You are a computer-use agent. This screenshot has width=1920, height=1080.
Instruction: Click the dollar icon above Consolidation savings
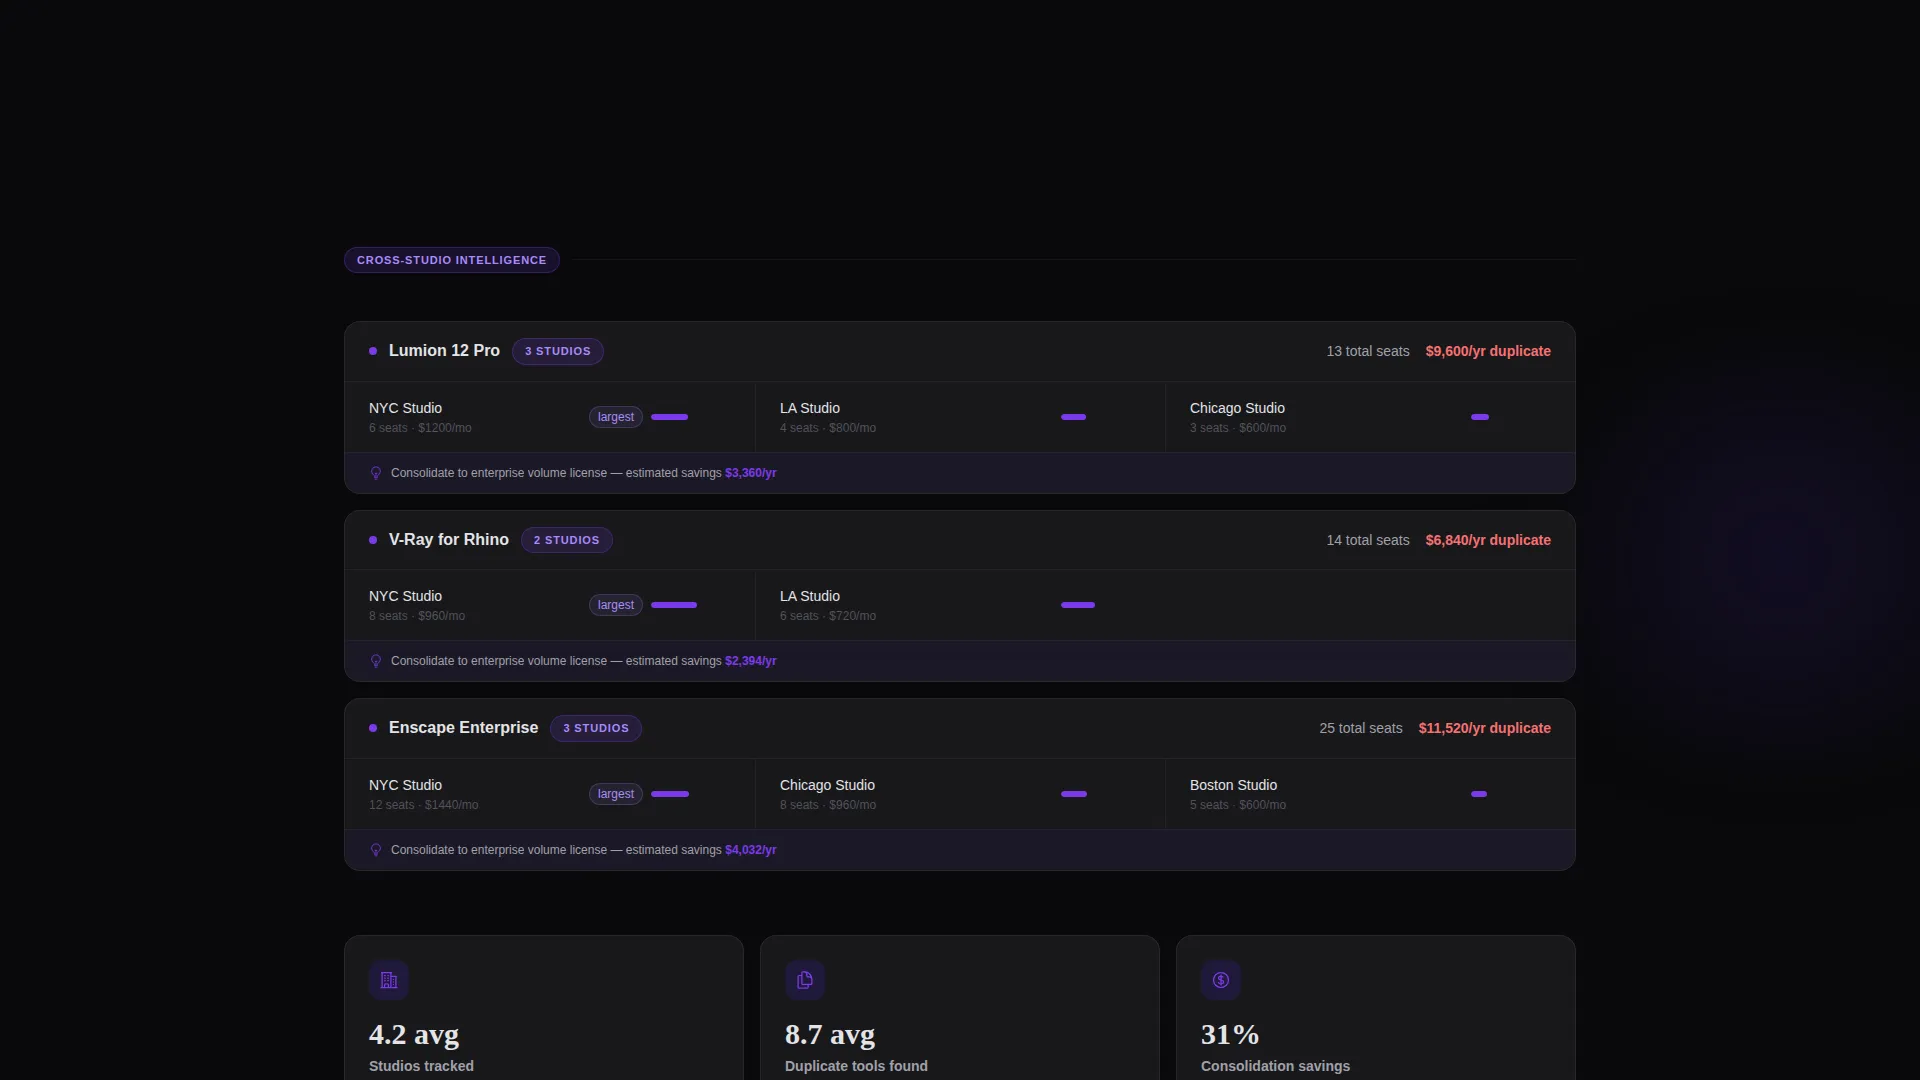tap(1221, 980)
